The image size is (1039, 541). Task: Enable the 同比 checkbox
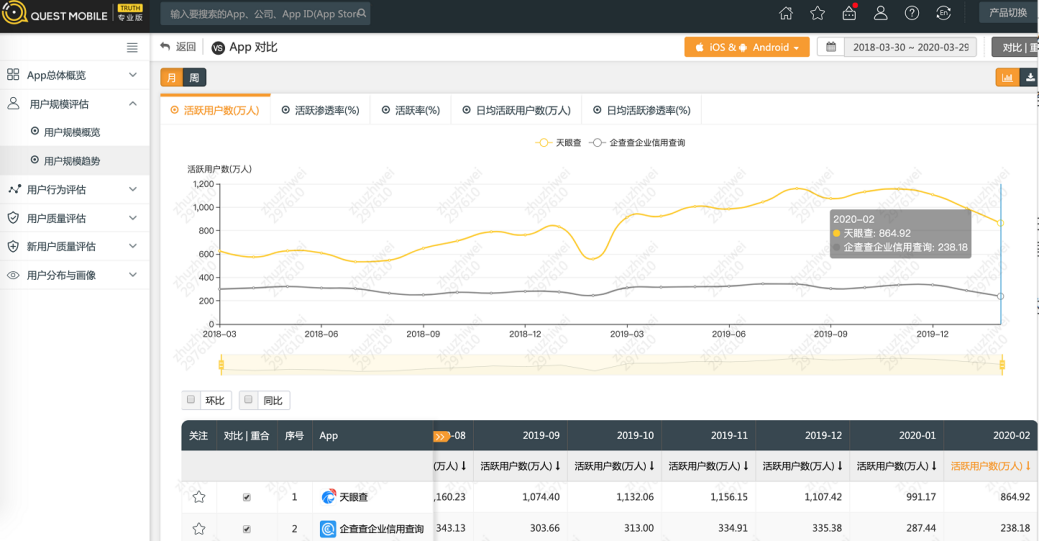coord(249,400)
